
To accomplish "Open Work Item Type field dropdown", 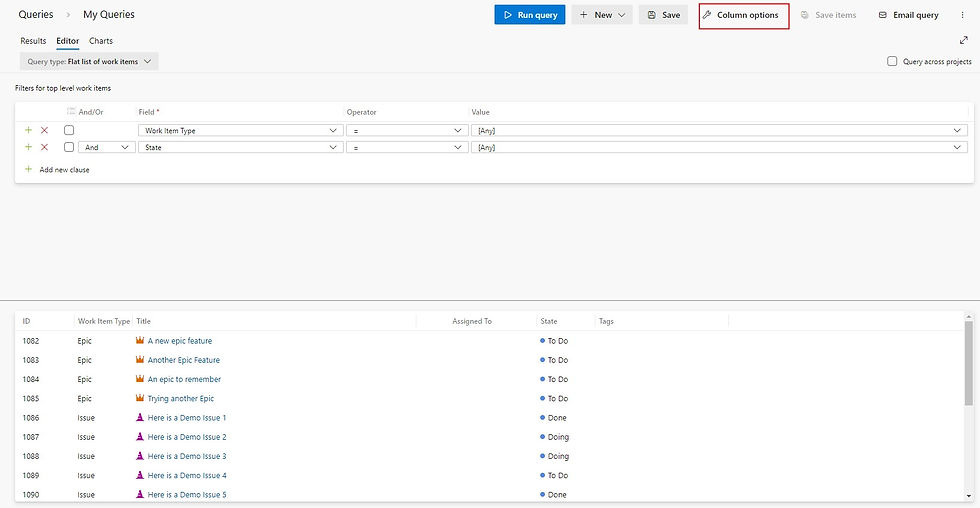I will [x=241, y=131].
